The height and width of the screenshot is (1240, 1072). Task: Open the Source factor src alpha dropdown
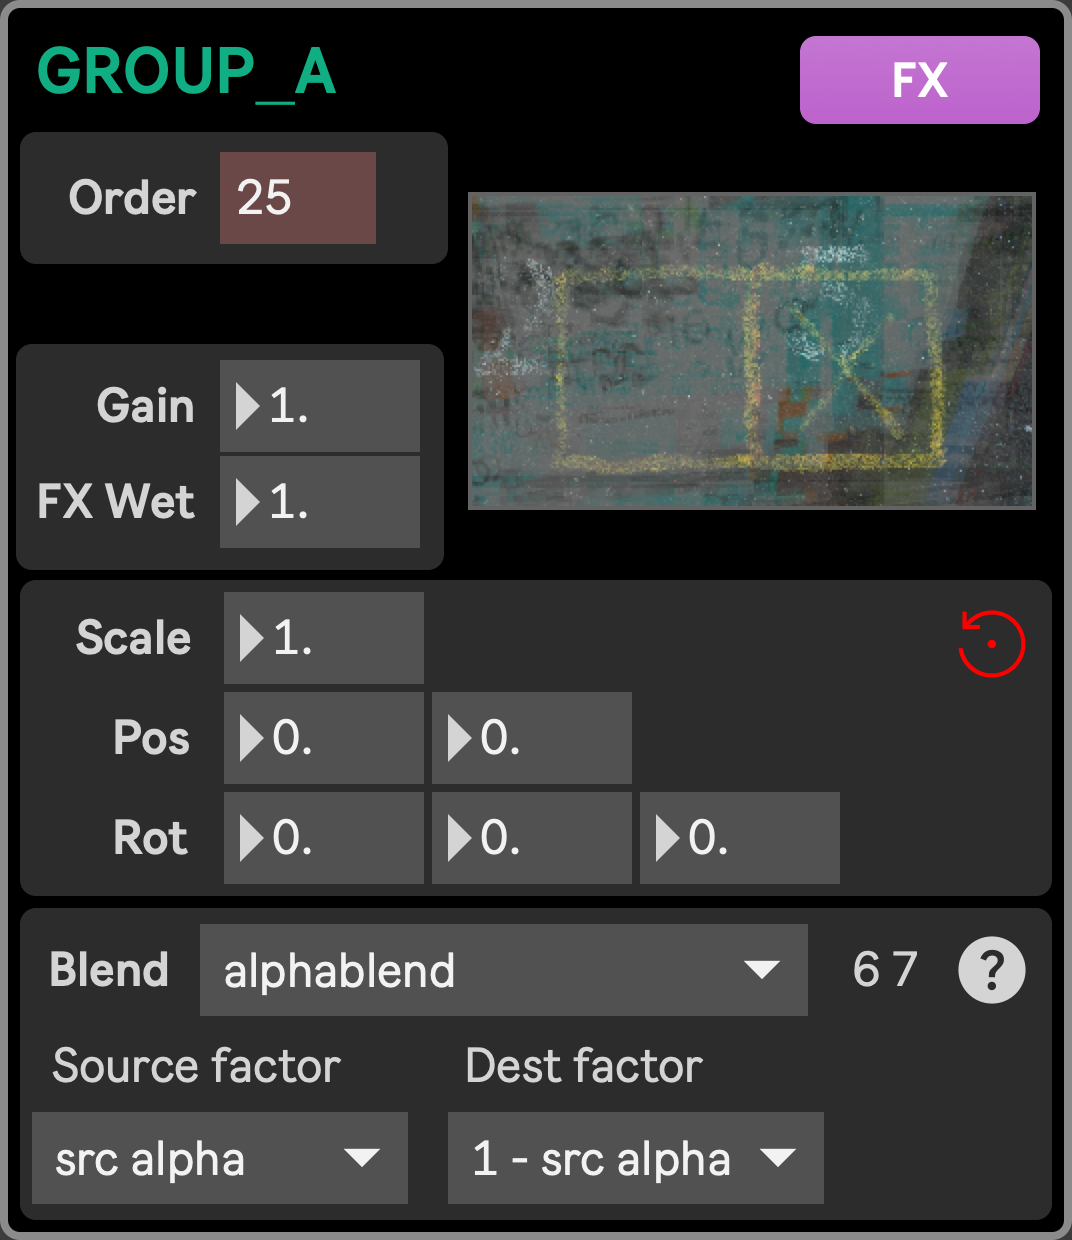tap(220, 1158)
